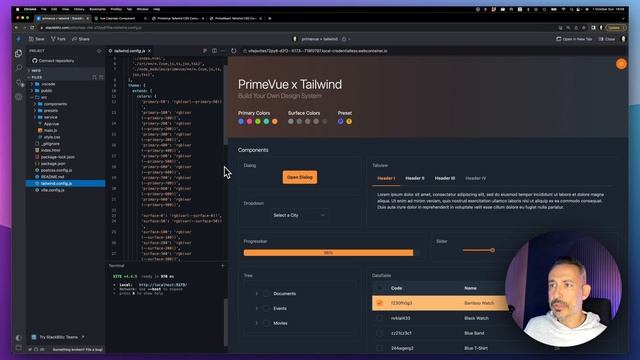Click the Save button in the top toolbar
The image size is (640, 360).
pos(36,39)
